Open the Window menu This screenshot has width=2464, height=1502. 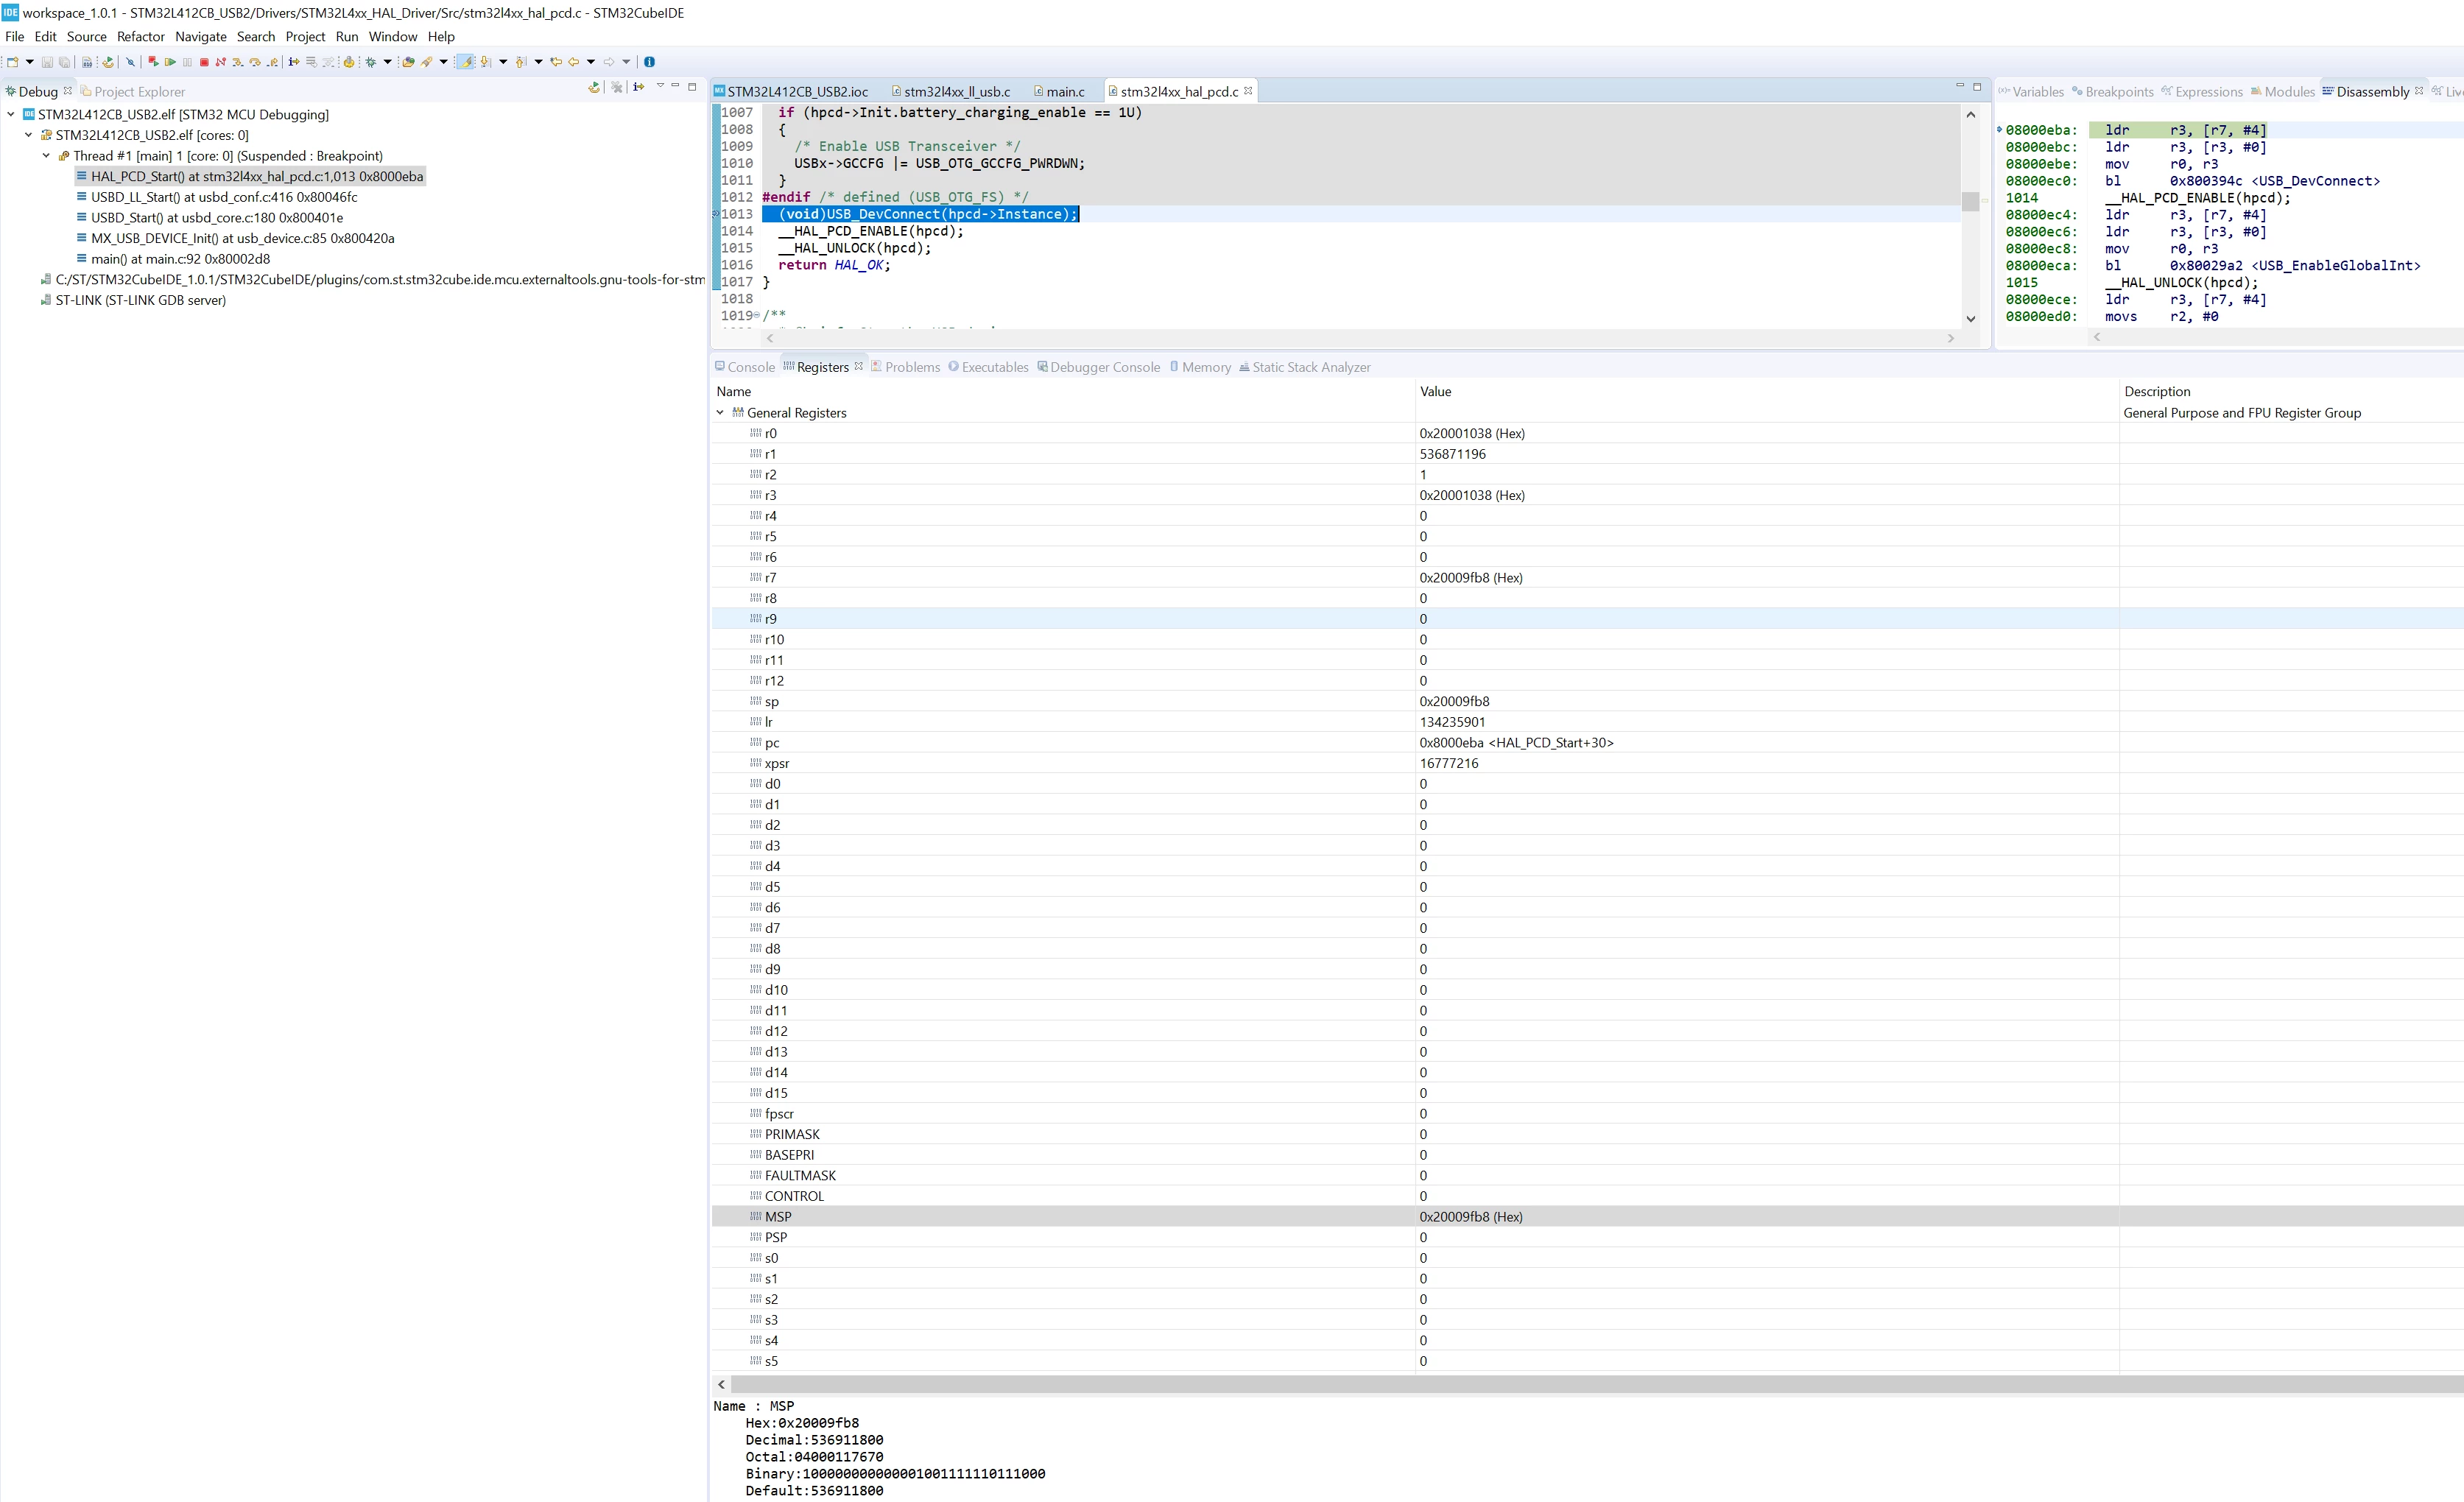coord(393,37)
